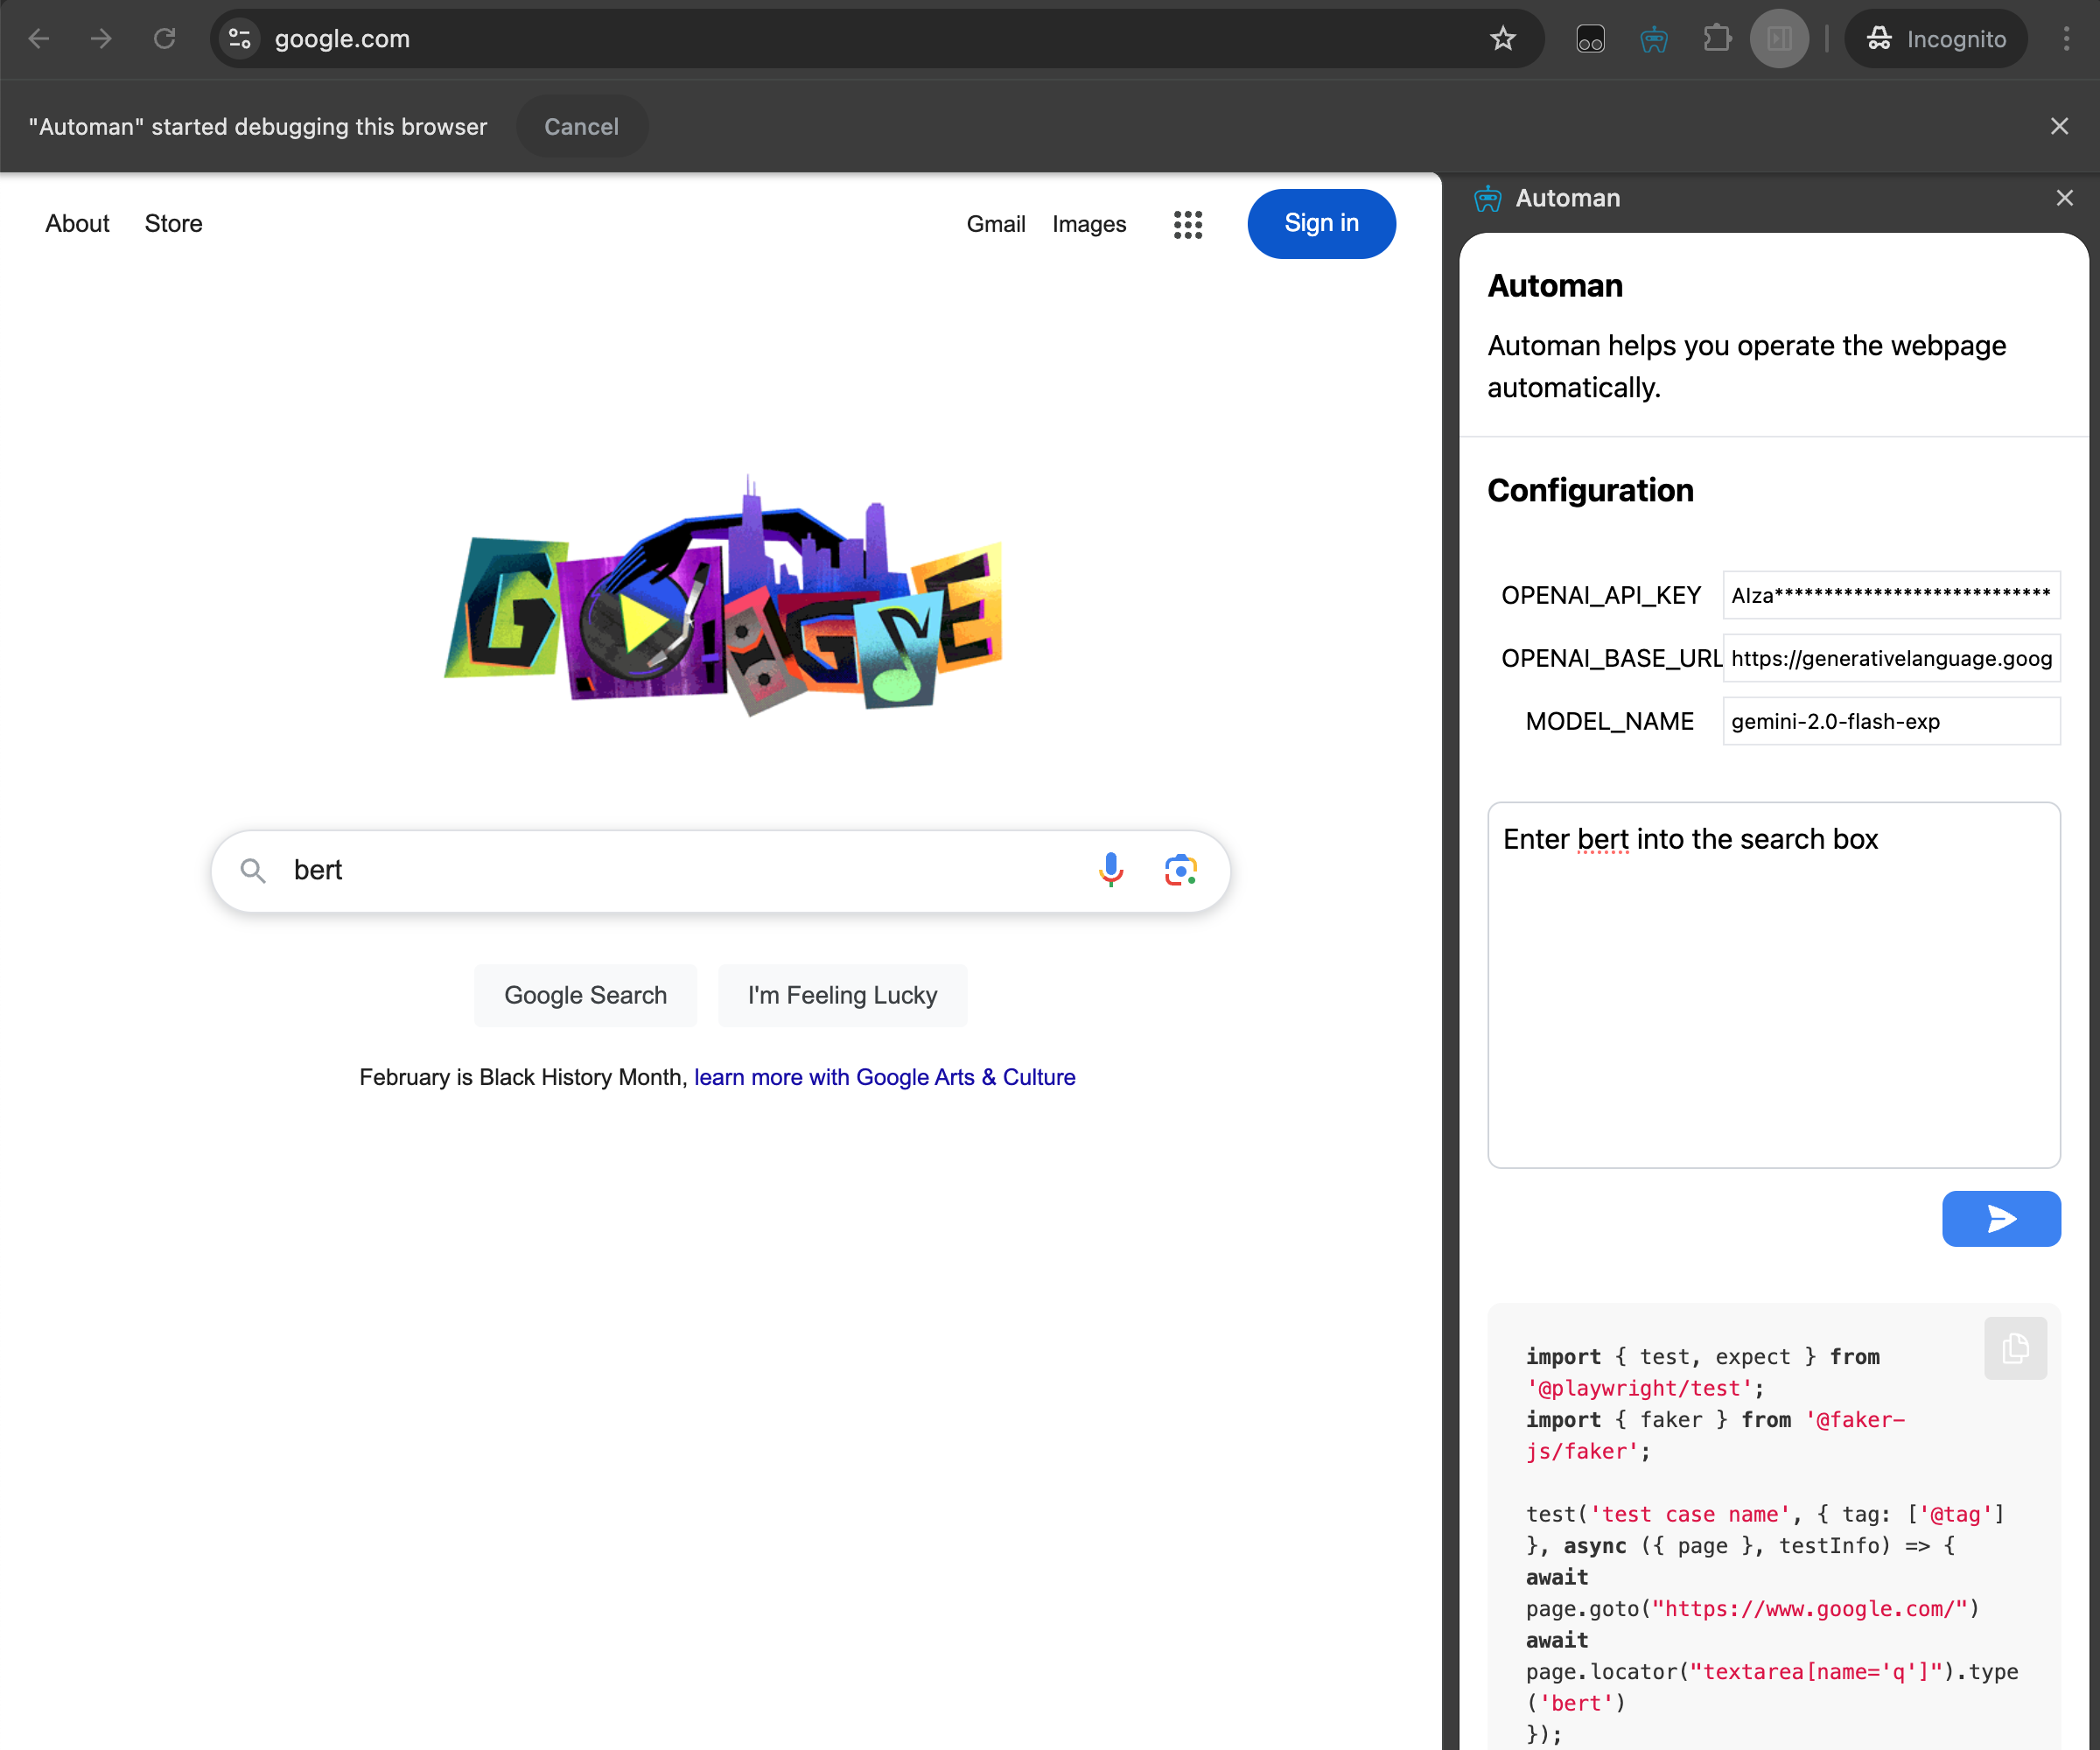2100x1750 pixels.
Task: Click the Incognito indicator
Action: pyautogui.click(x=1935, y=39)
